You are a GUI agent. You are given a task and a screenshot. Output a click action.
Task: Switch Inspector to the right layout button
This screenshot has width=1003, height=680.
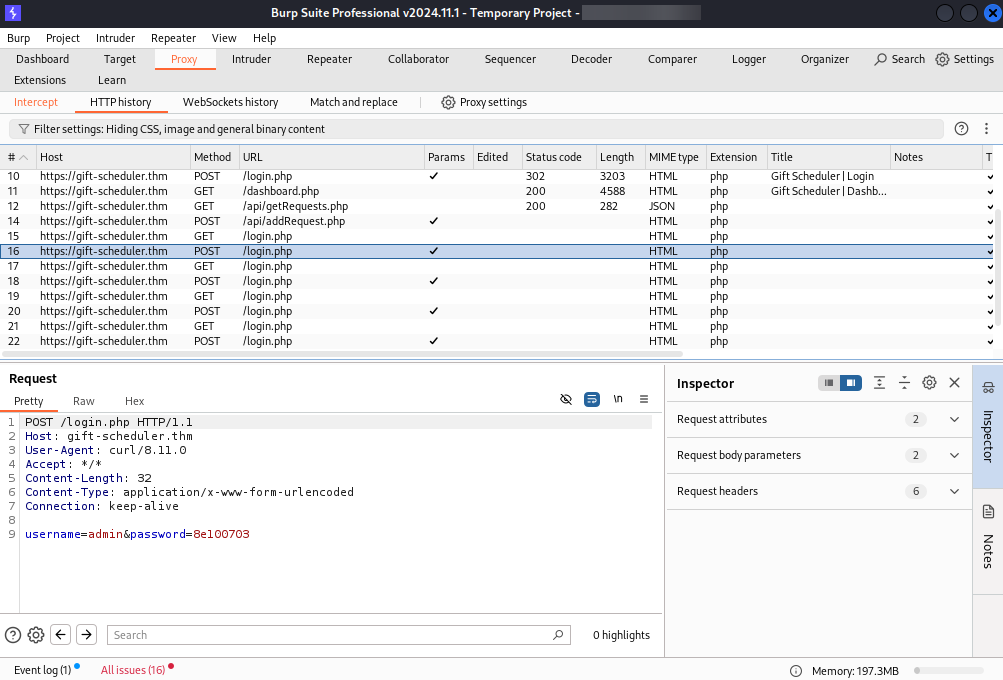click(851, 383)
